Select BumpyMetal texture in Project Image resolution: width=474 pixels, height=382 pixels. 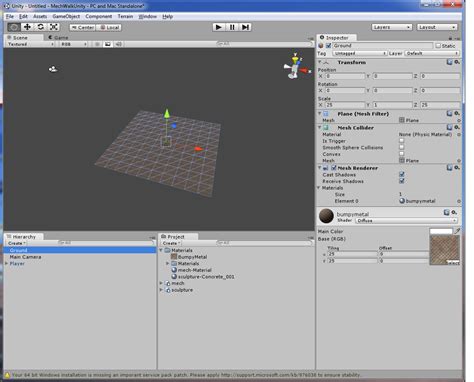[x=192, y=257]
